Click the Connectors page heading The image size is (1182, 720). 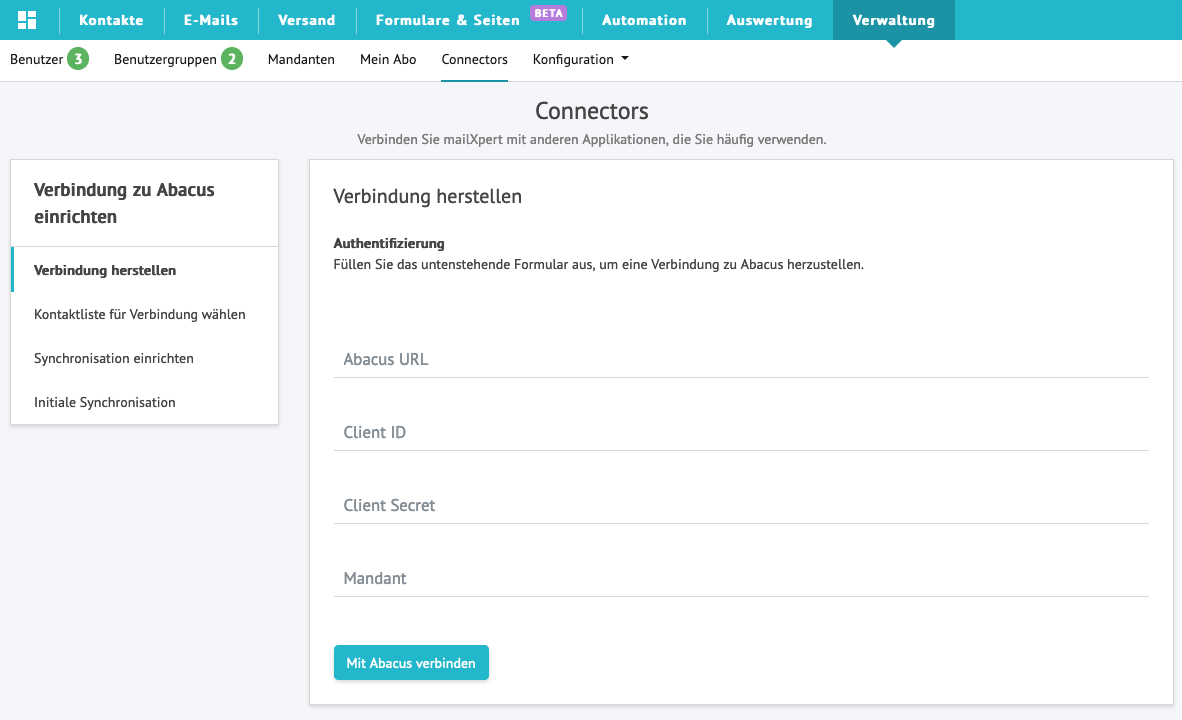(592, 111)
